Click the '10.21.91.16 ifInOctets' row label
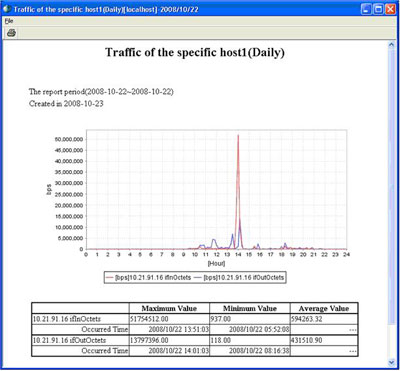Viewport: 400px width, 371px height. click(x=66, y=319)
